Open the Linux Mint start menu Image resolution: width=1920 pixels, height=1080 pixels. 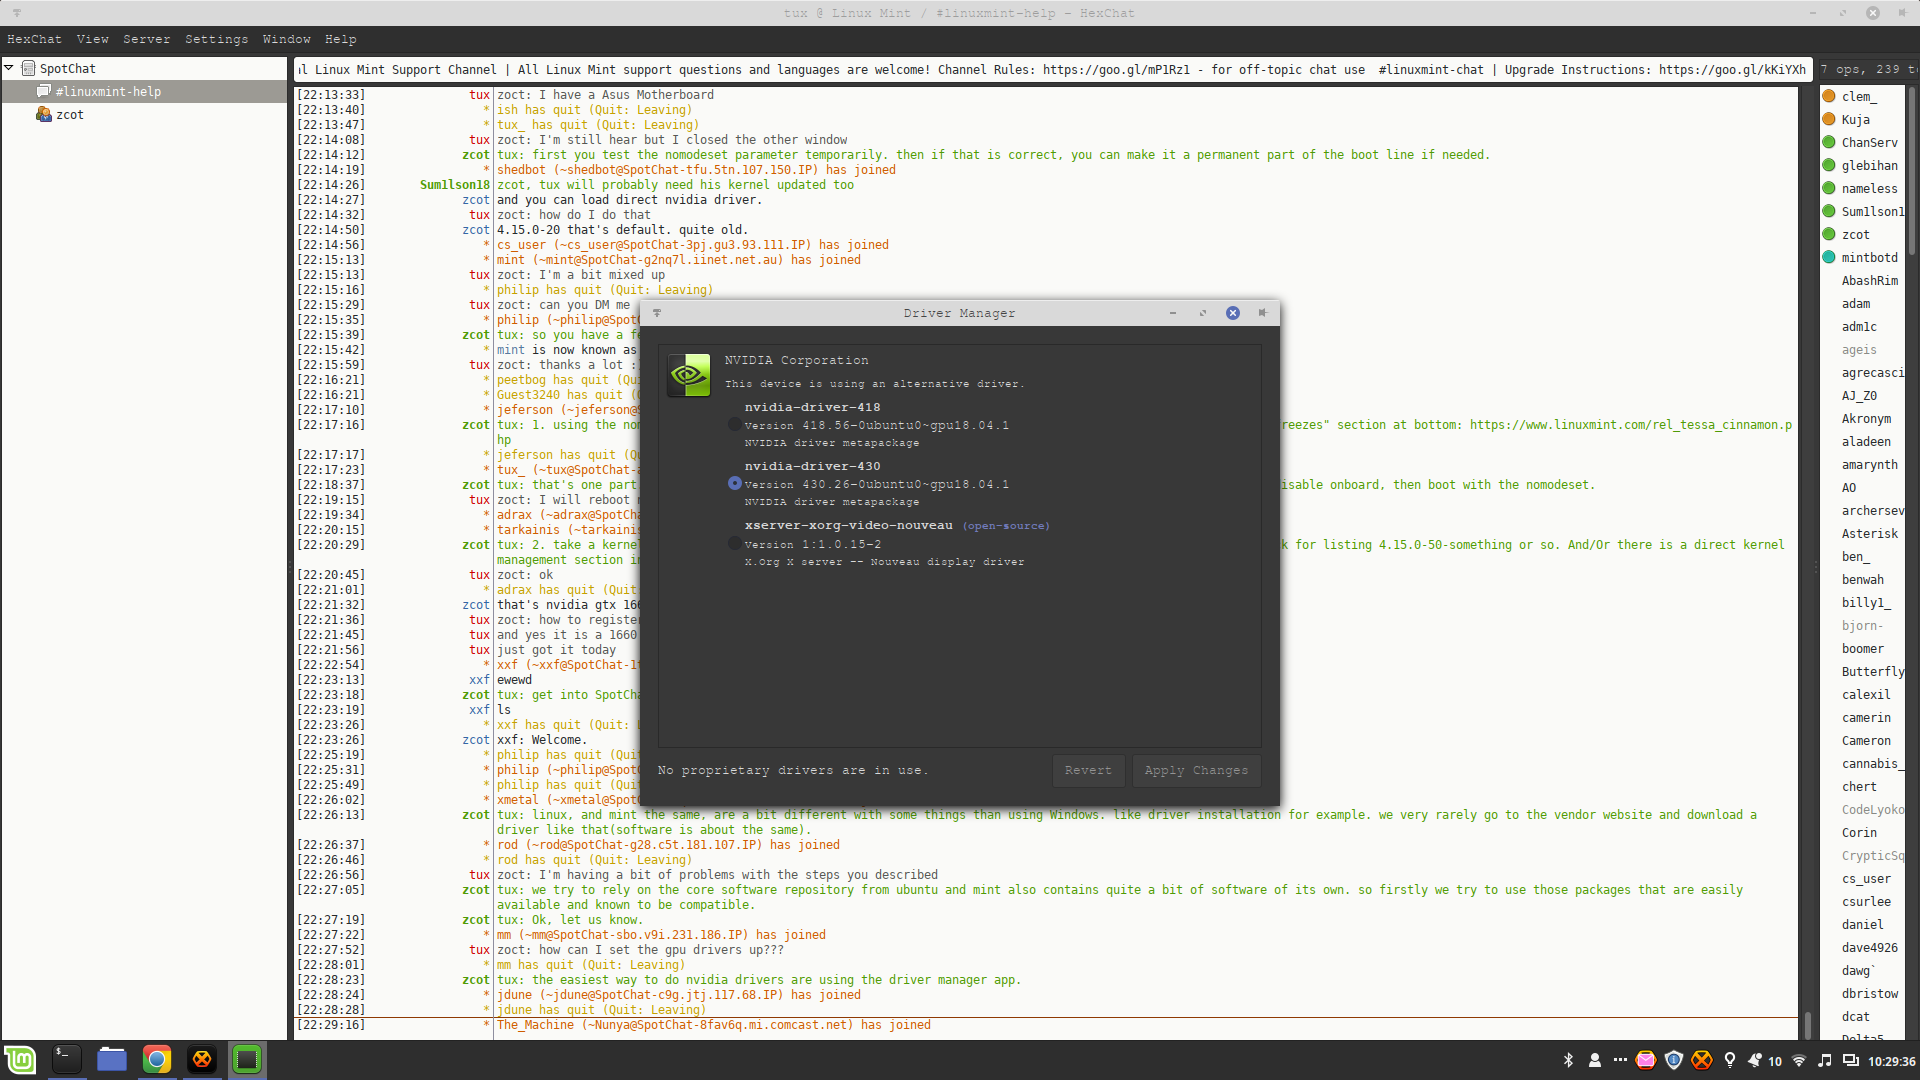(20, 1060)
